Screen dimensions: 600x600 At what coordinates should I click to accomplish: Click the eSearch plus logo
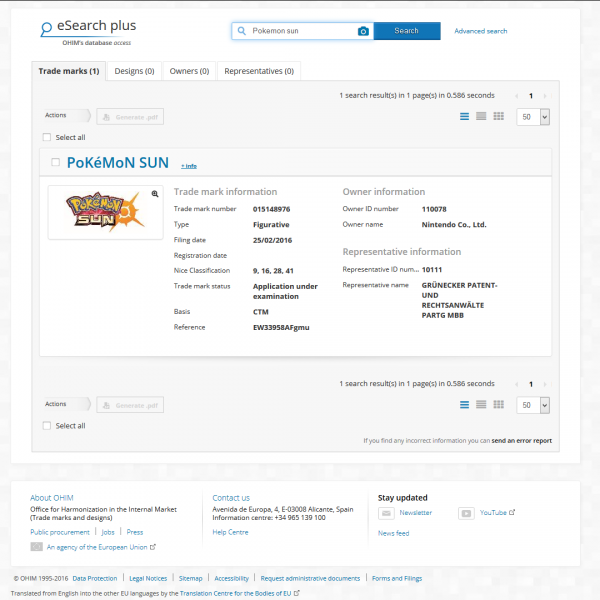click(88, 30)
